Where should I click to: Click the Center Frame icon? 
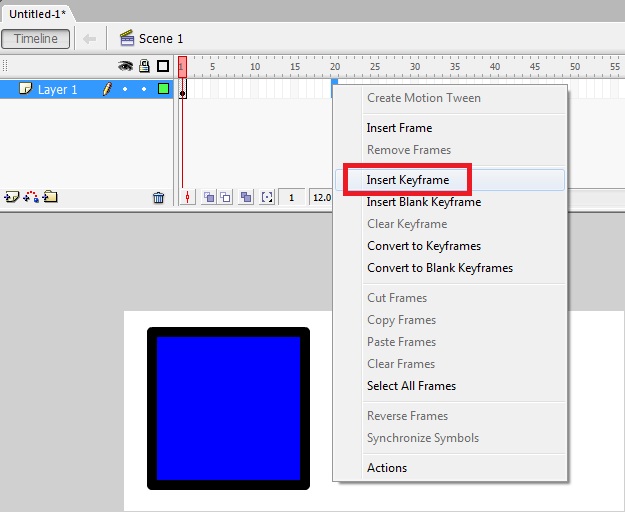pos(187,197)
